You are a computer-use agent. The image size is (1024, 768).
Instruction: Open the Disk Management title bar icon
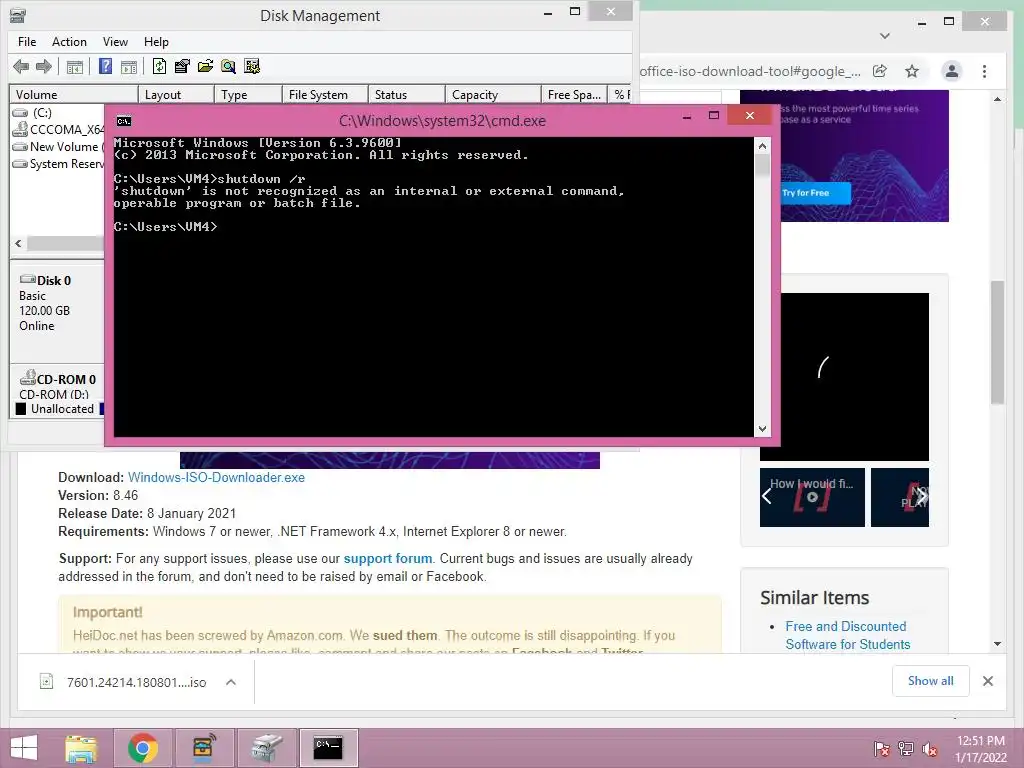point(18,15)
